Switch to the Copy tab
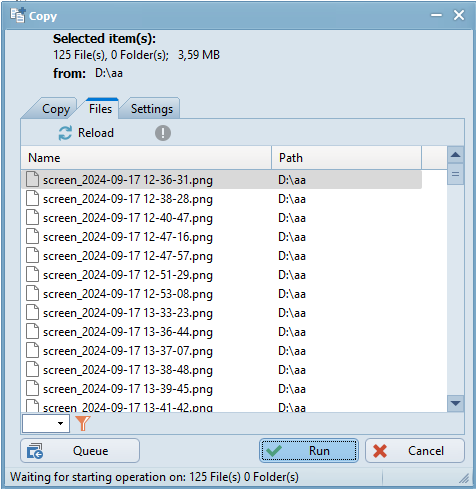The width and height of the screenshot is (476, 489). click(x=56, y=109)
